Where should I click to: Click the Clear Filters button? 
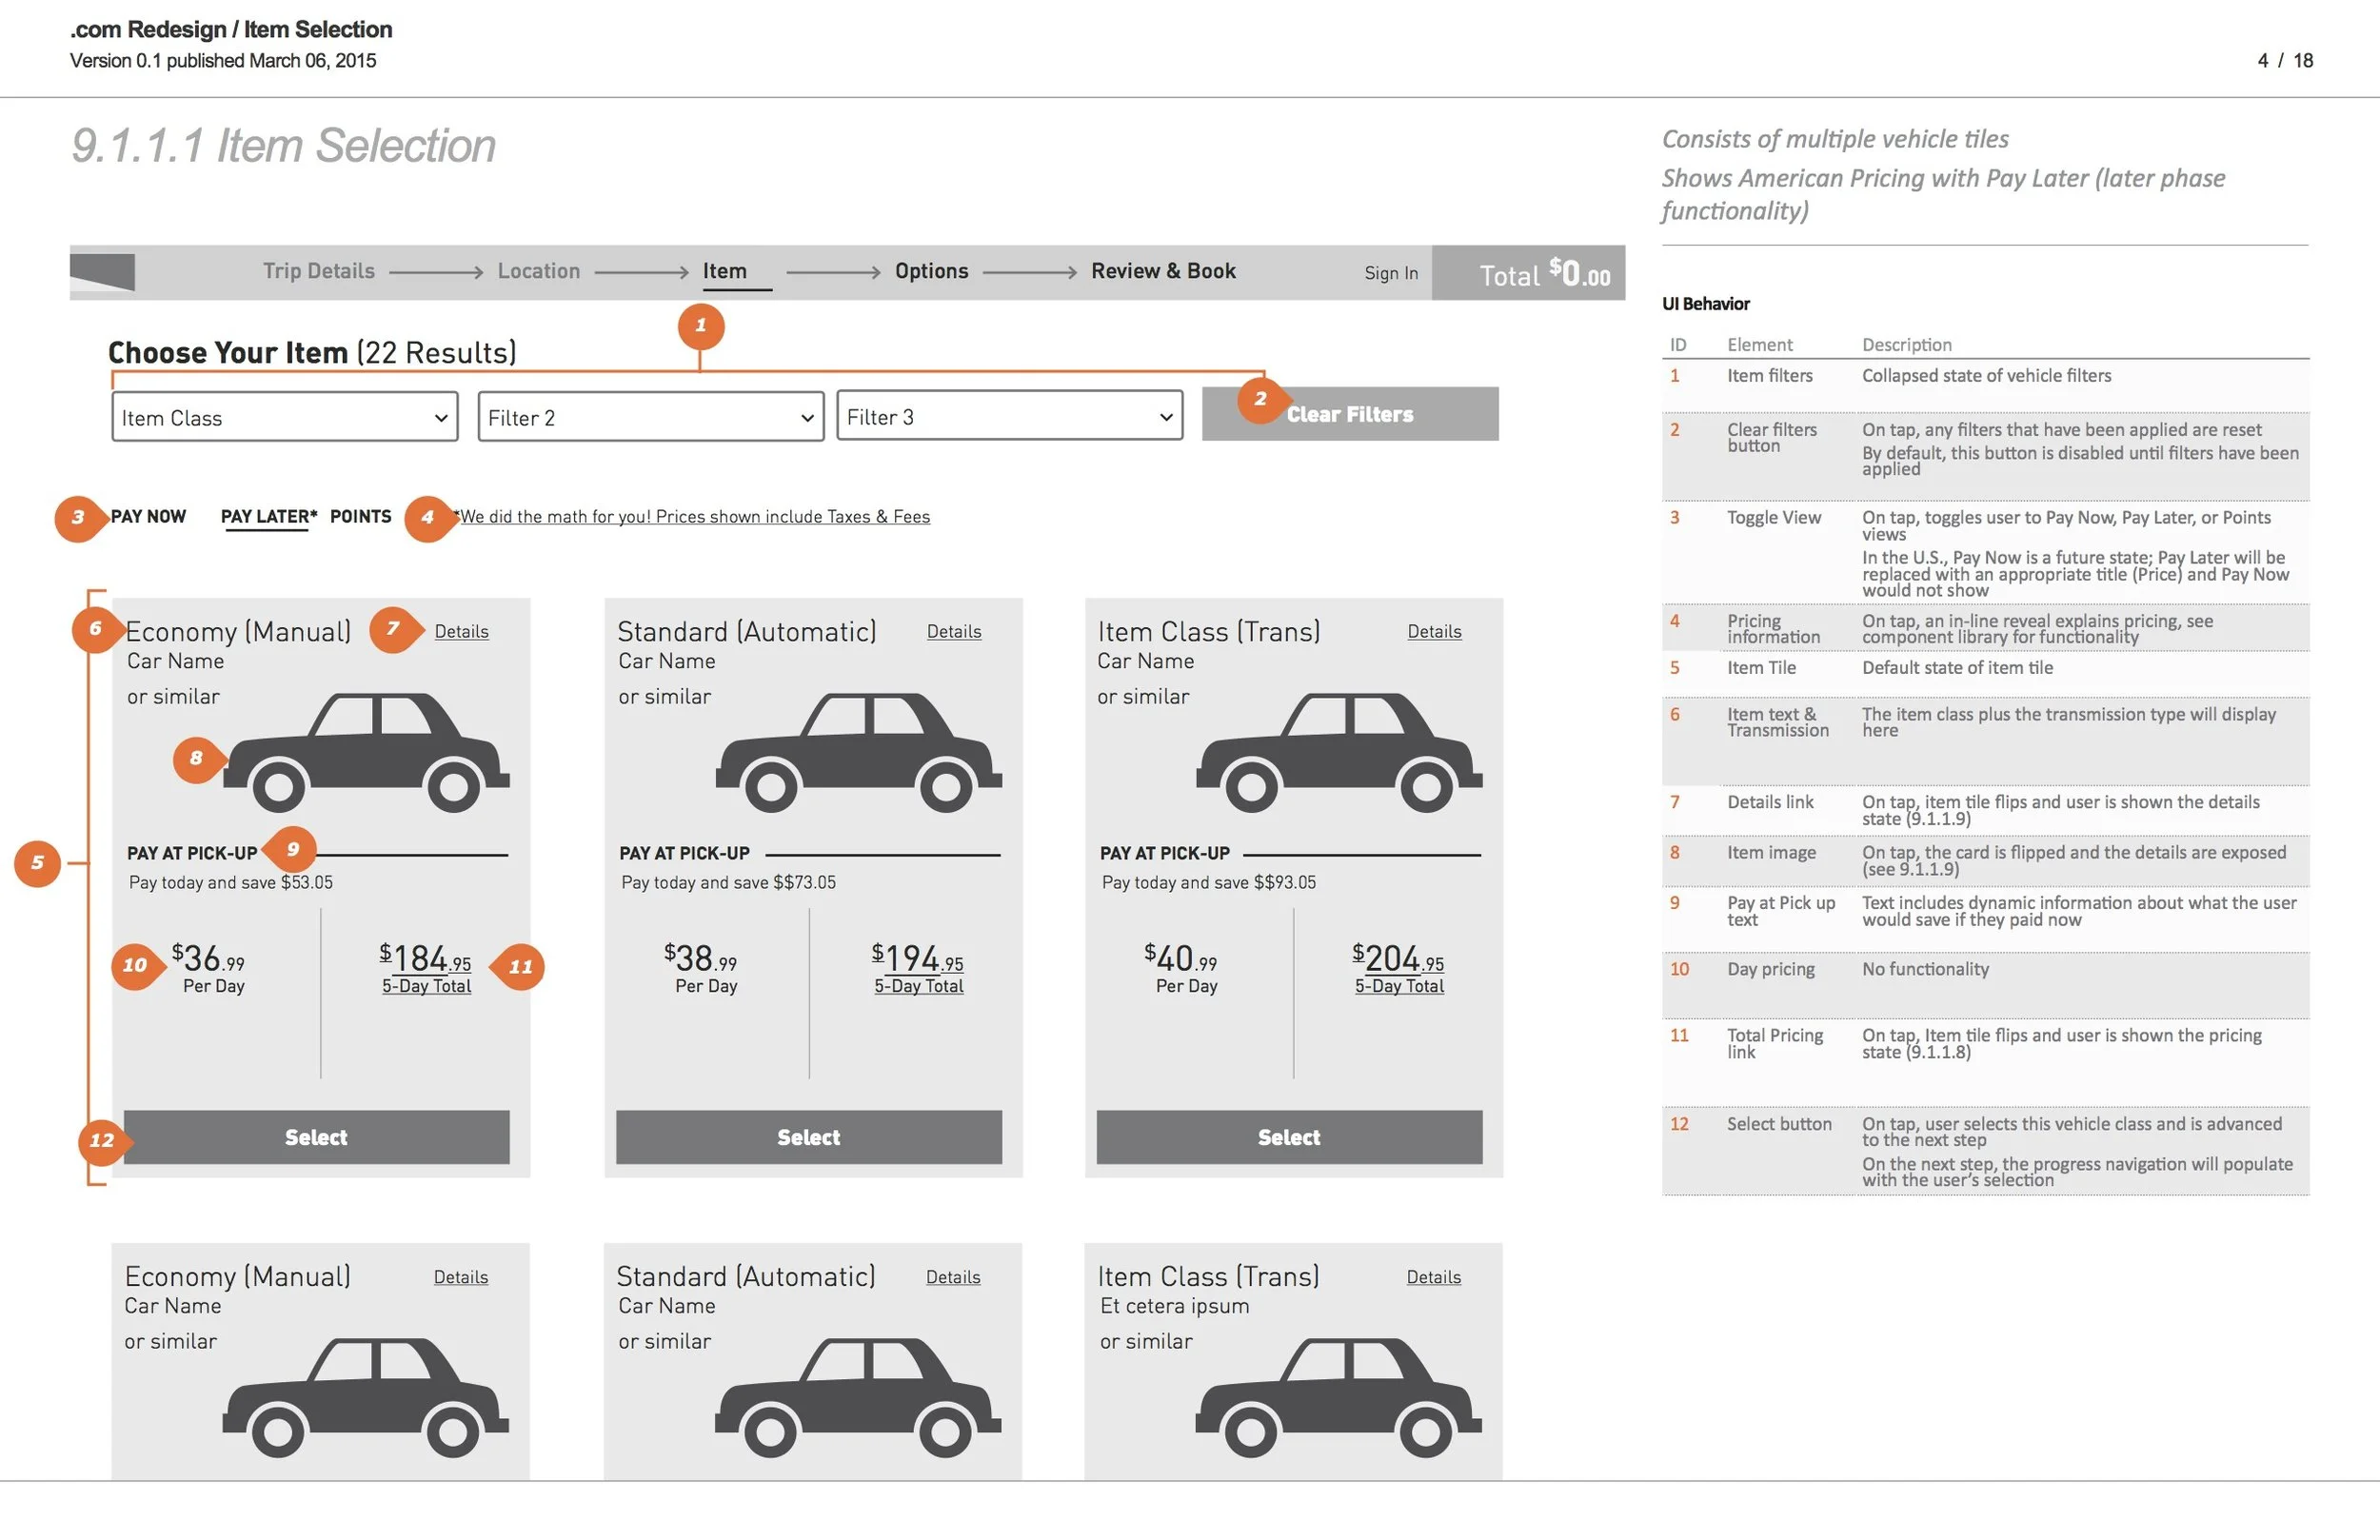pyautogui.click(x=1350, y=414)
